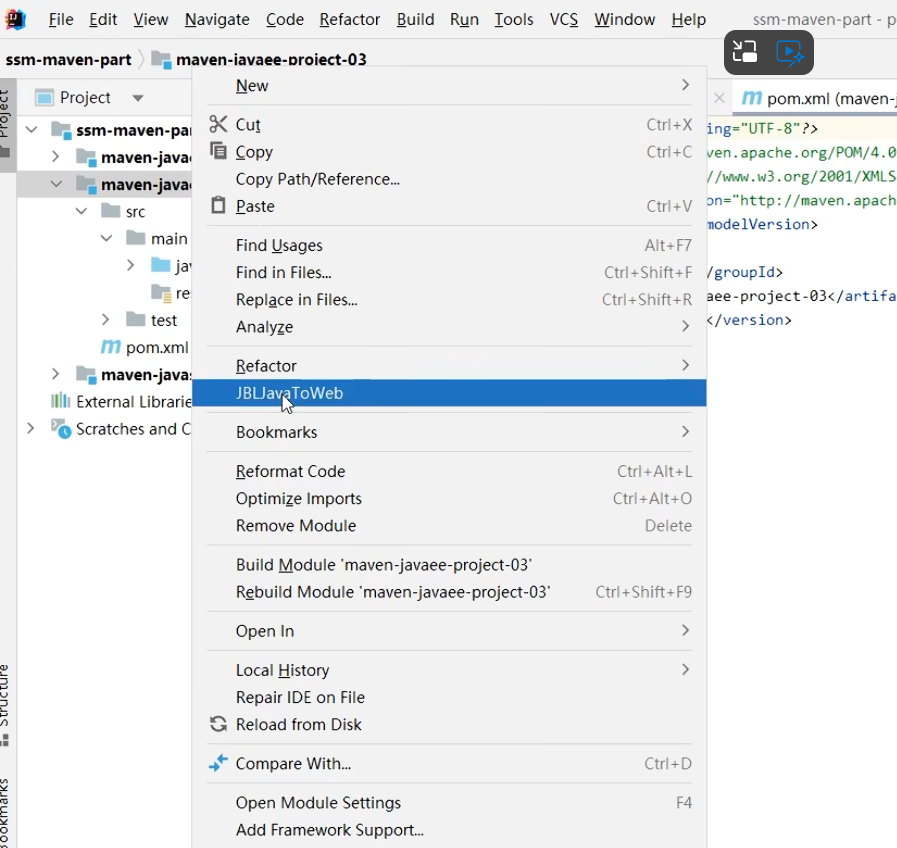Click the Reload from Disk icon
The height and width of the screenshot is (848, 897).
pyautogui.click(x=218, y=724)
